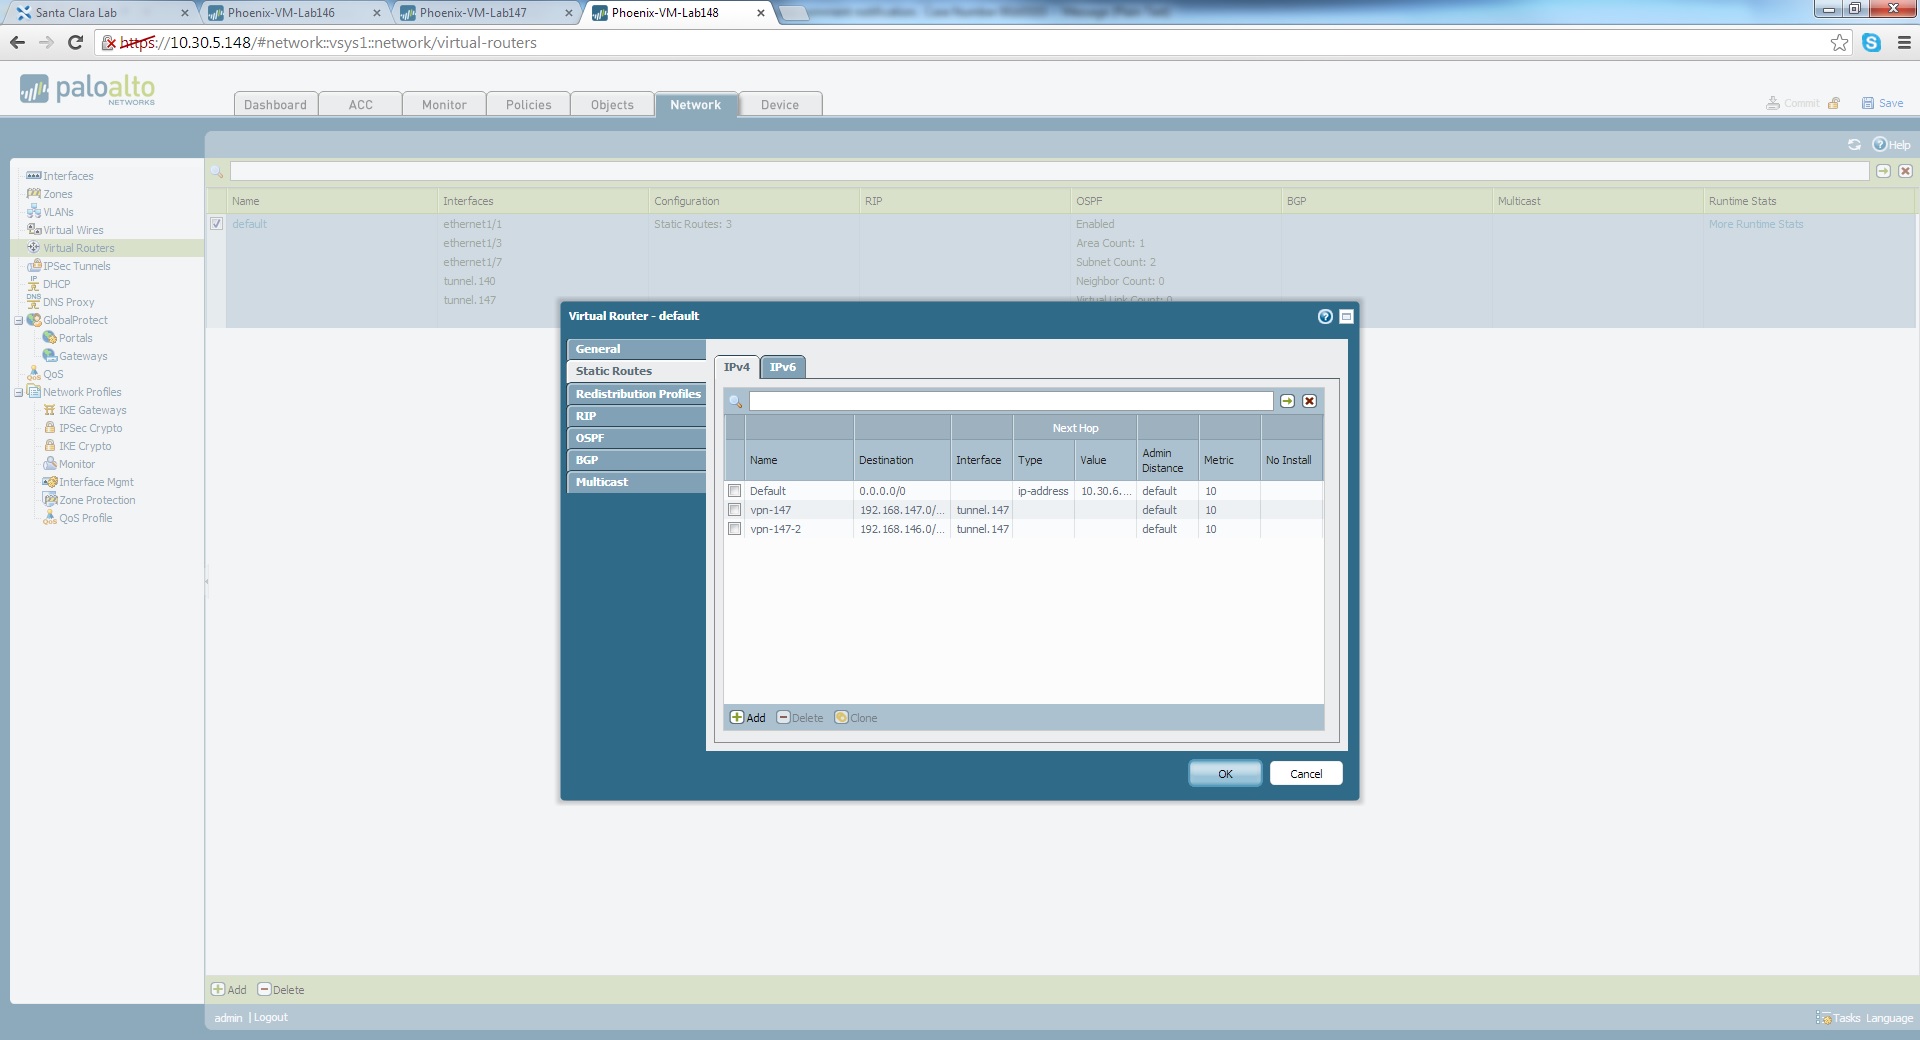This screenshot has width=1920, height=1040.
Task: Switch to Phoenix-VM-Lab146 browser tab
Action: (281, 13)
